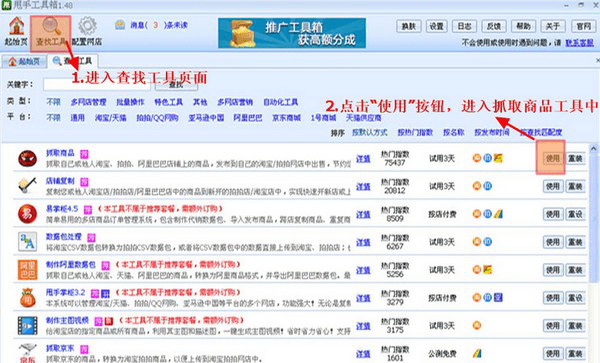Click the list scrollbar up arrow
The image size is (600, 363).
[593, 148]
